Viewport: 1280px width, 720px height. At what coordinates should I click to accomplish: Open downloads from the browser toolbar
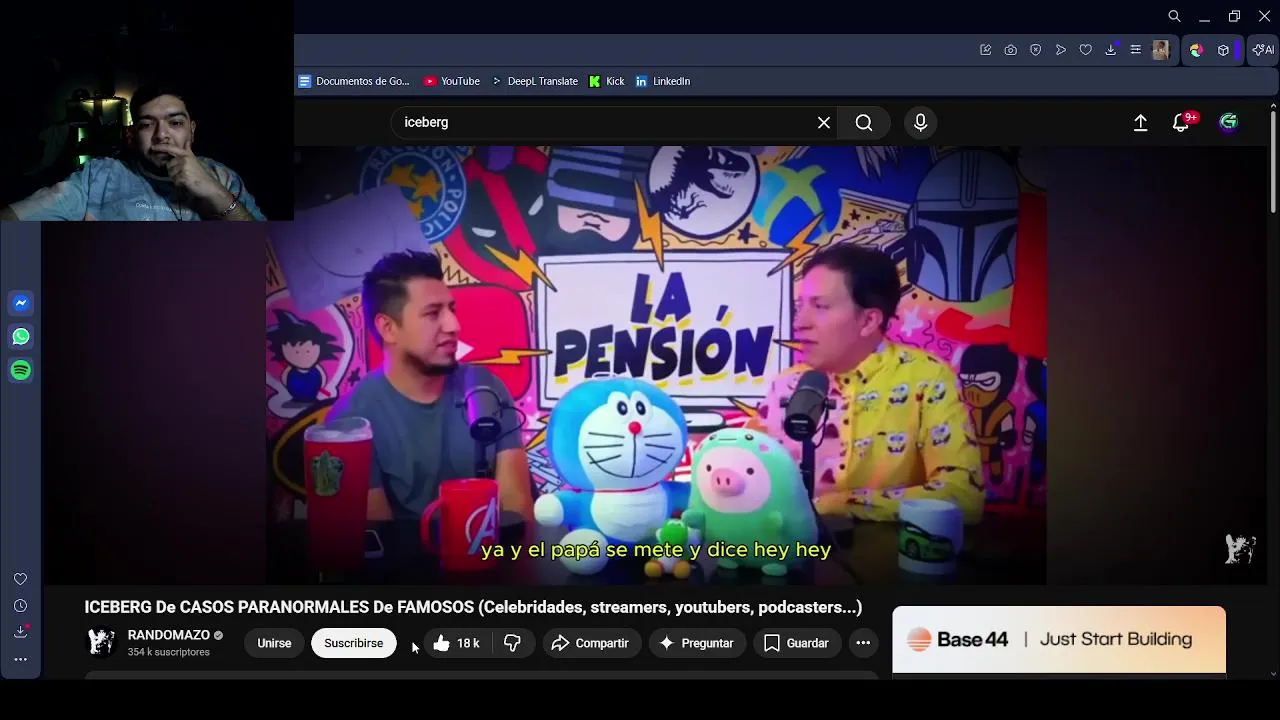tap(1111, 50)
